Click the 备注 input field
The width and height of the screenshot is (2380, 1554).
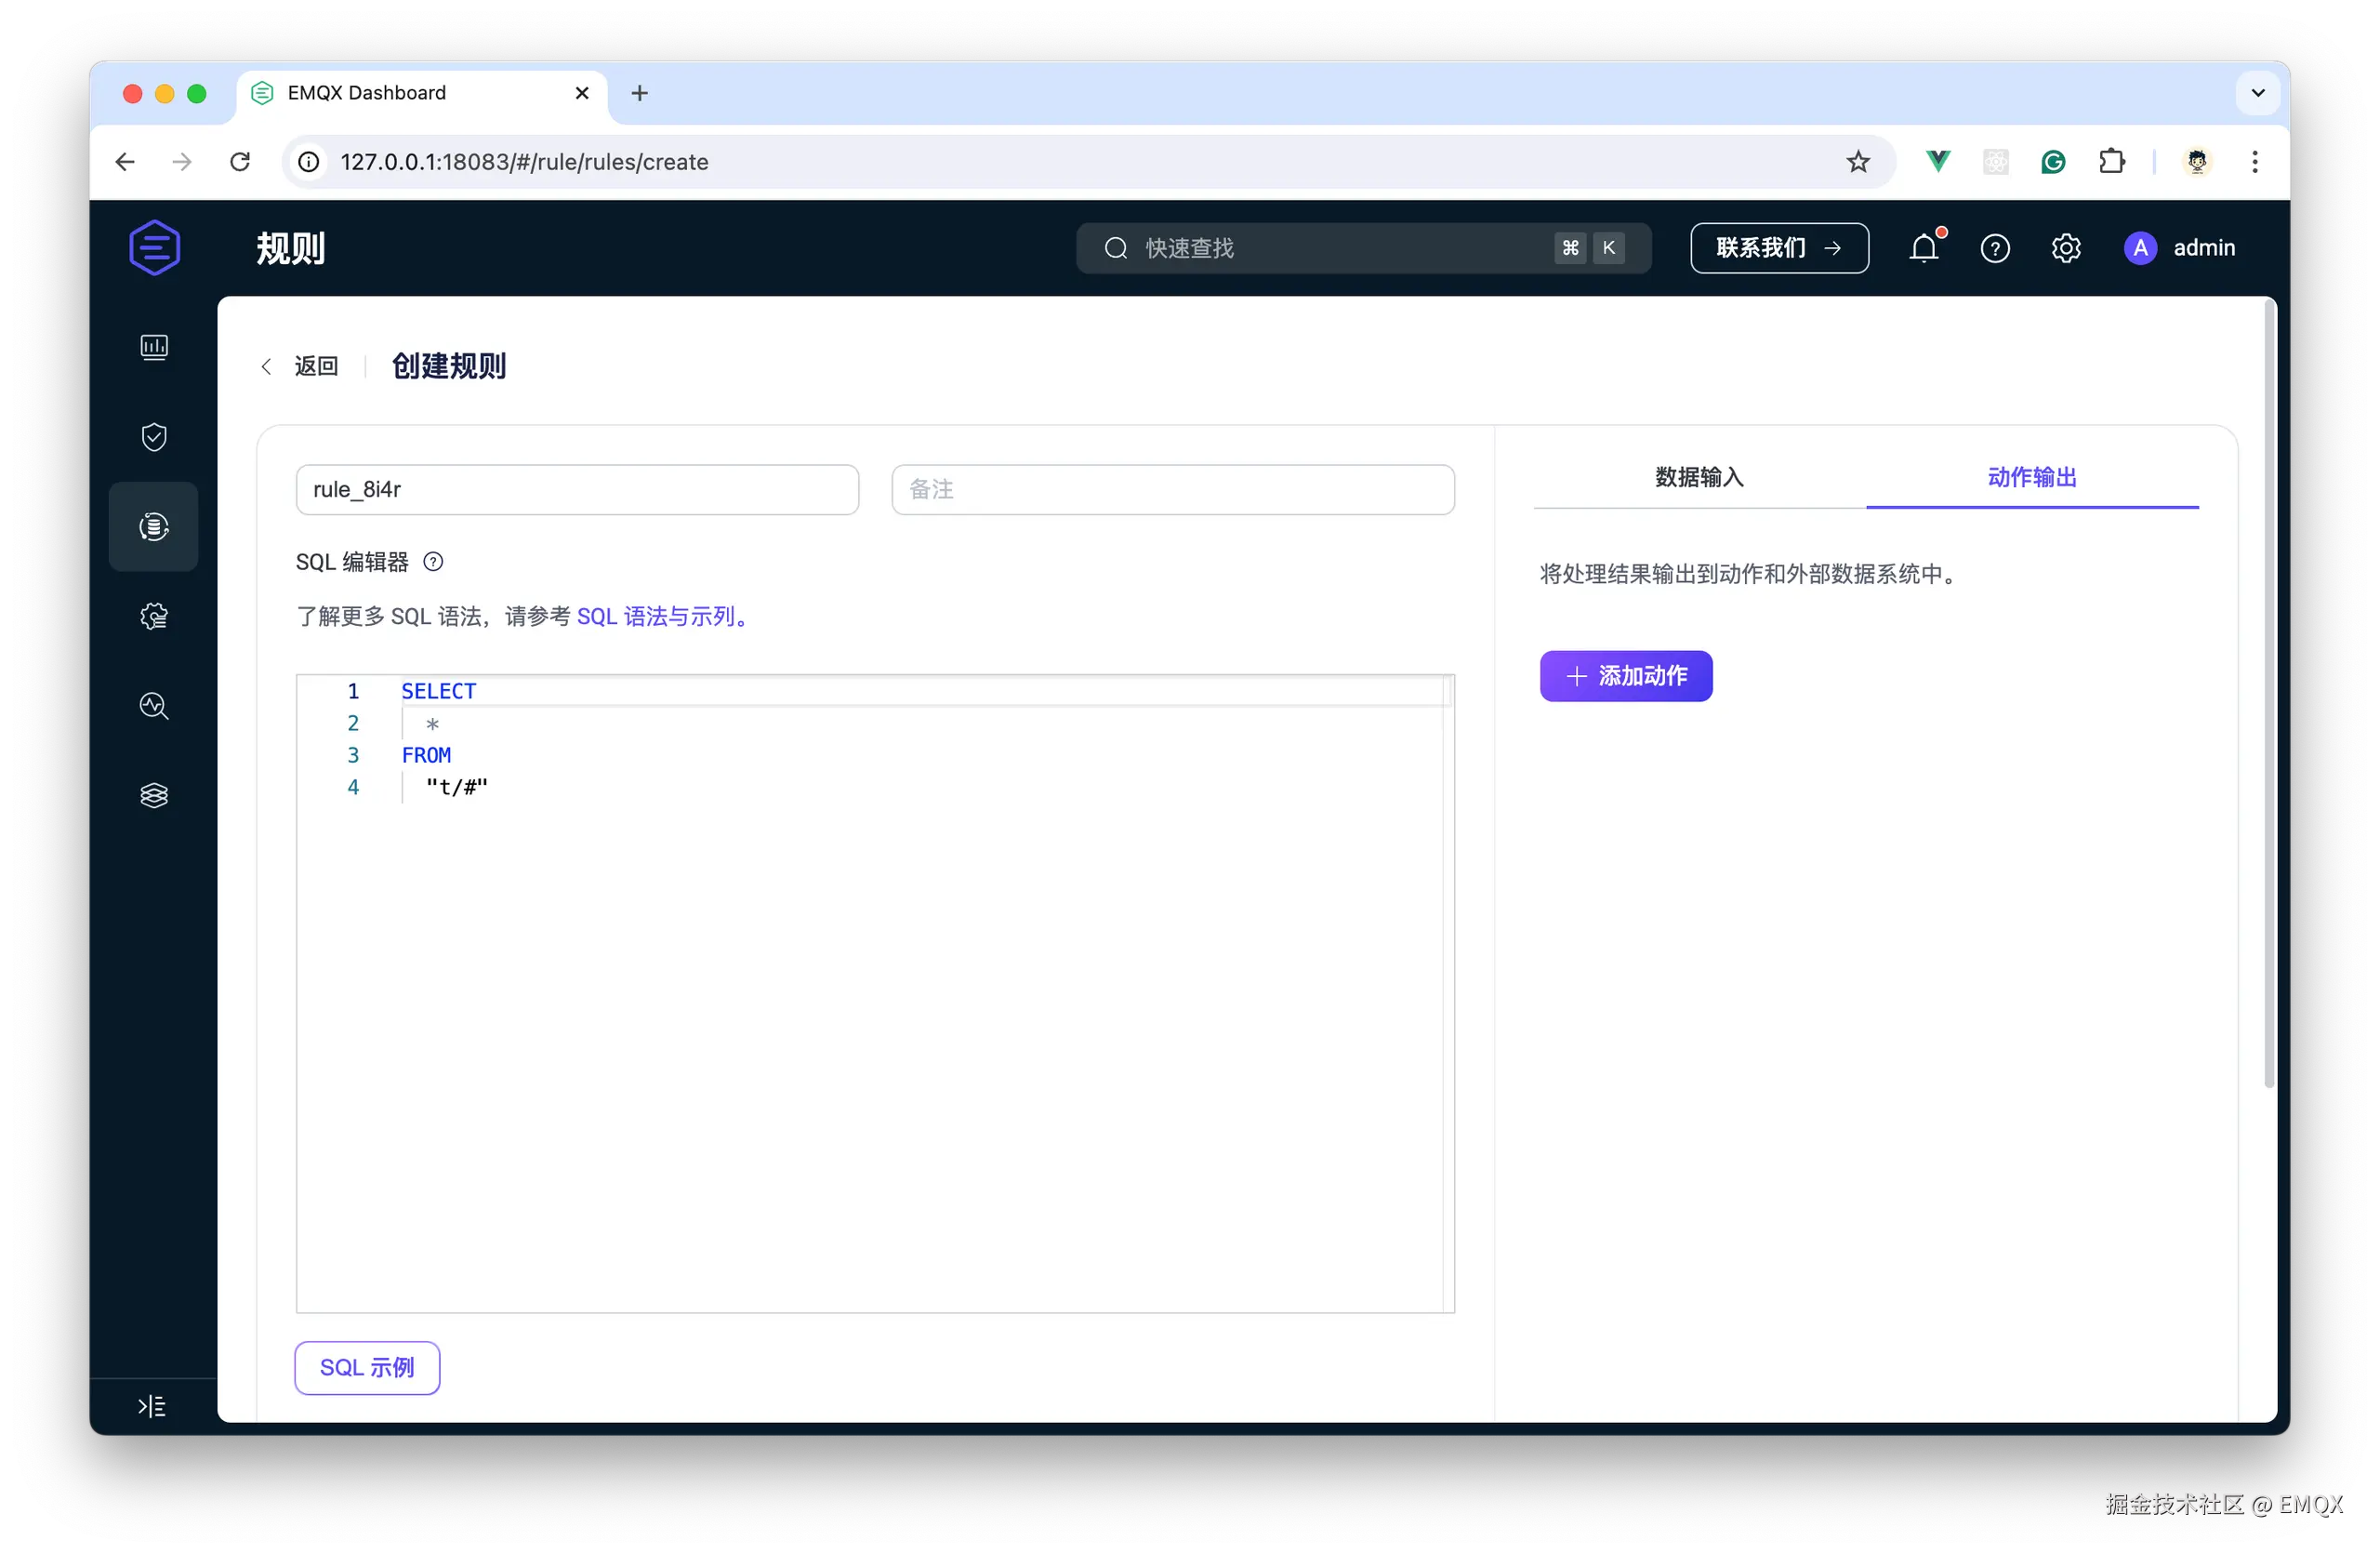point(1172,489)
